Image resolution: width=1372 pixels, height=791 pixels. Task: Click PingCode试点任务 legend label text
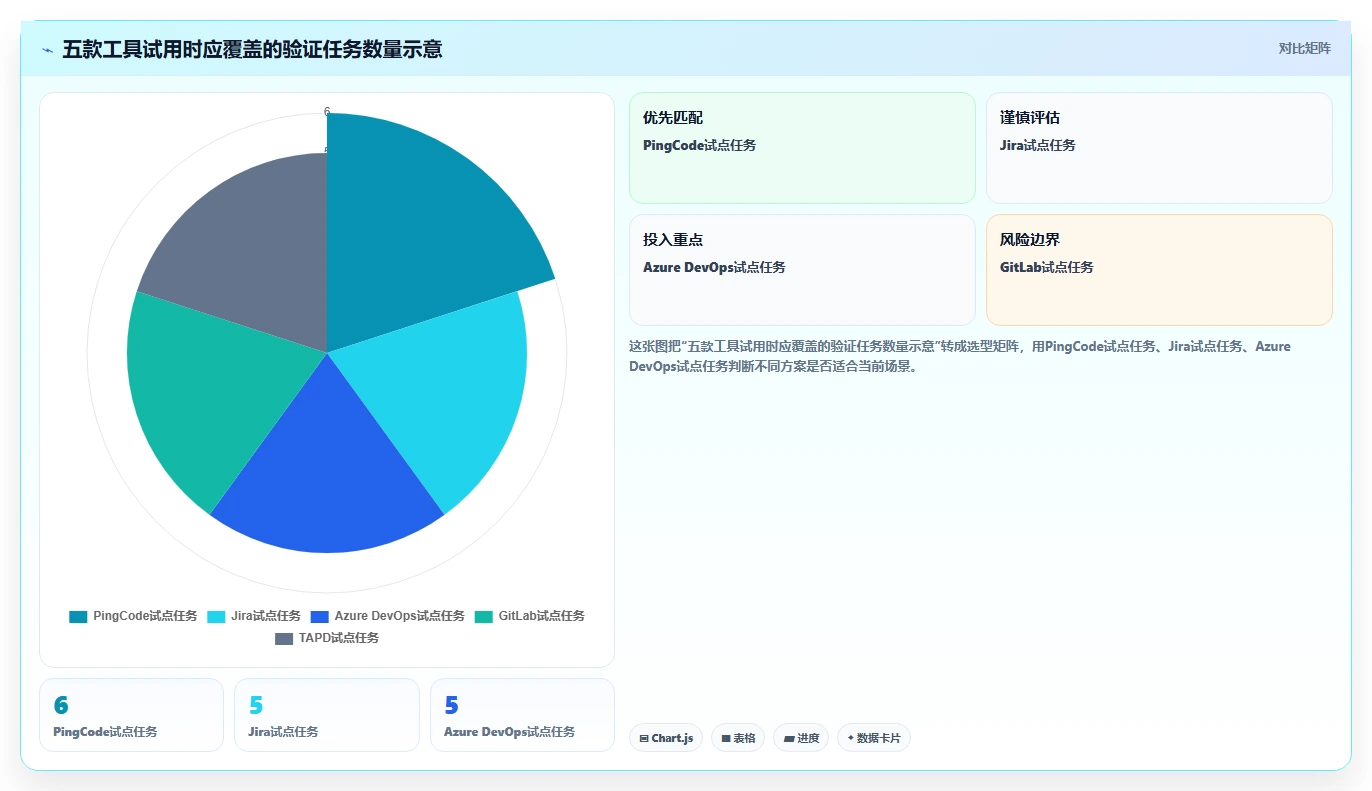145,616
